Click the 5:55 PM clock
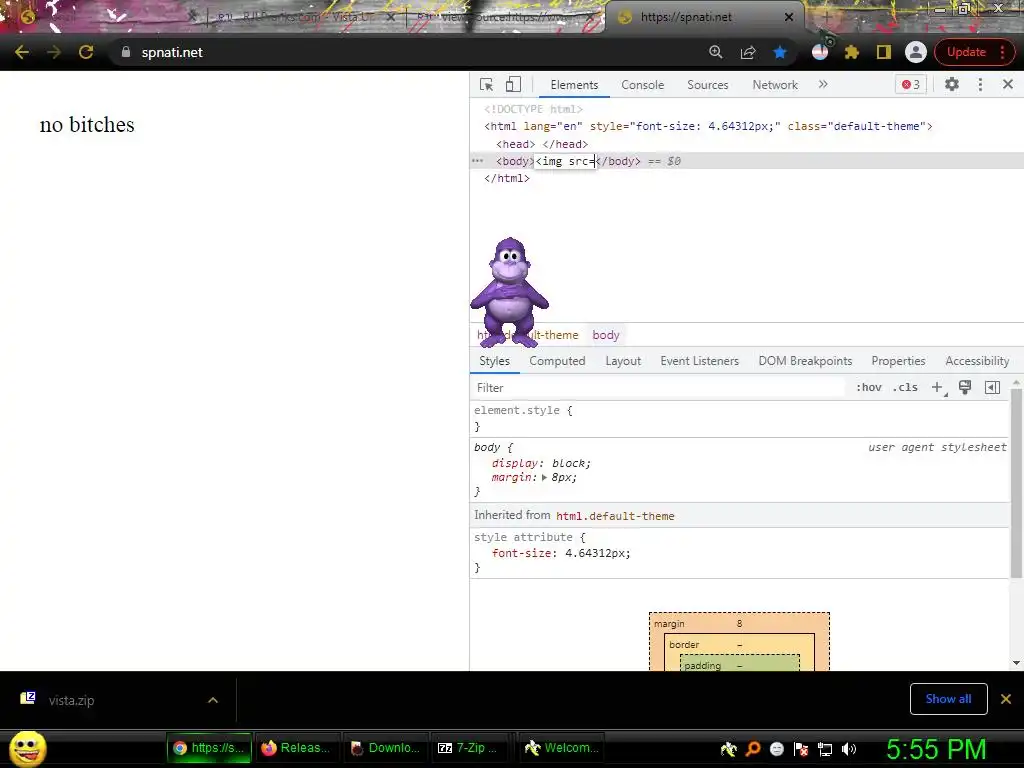 click(x=936, y=749)
